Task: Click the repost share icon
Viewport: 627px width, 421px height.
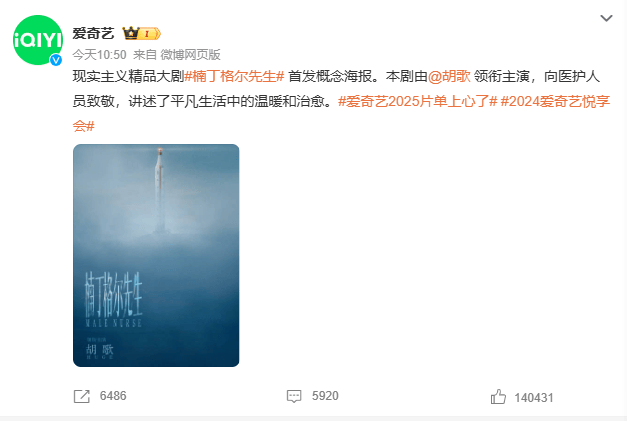Action: (82, 396)
